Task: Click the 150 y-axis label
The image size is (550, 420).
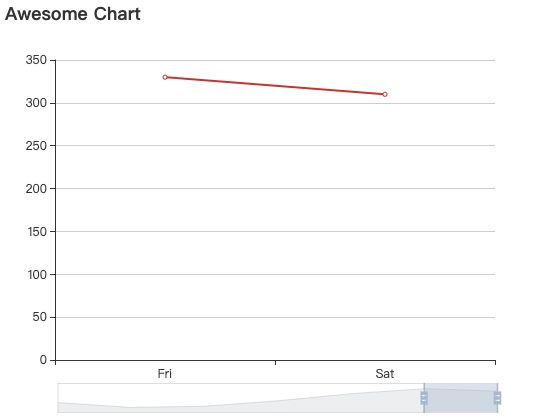Action: coord(37,232)
